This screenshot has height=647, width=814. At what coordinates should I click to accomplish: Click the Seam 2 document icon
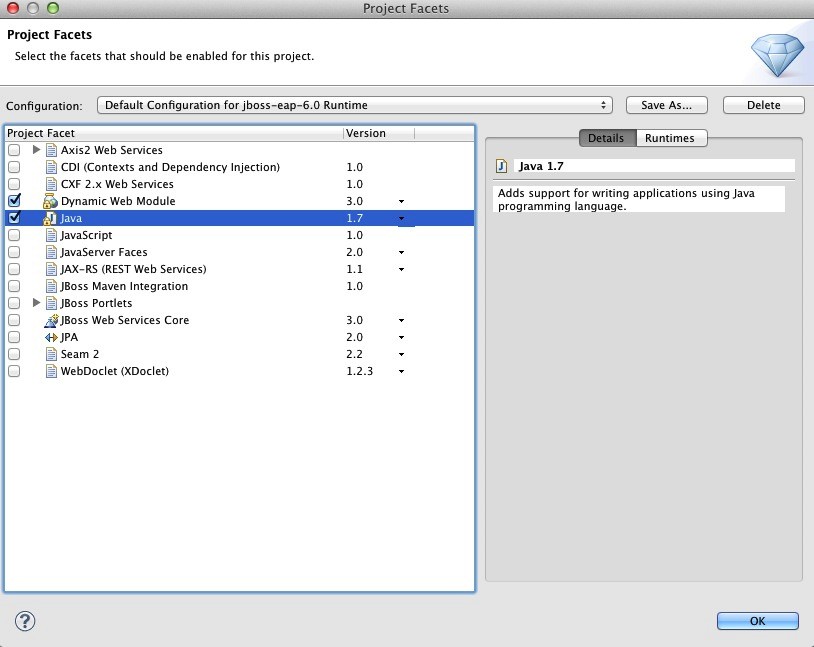click(51, 354)
